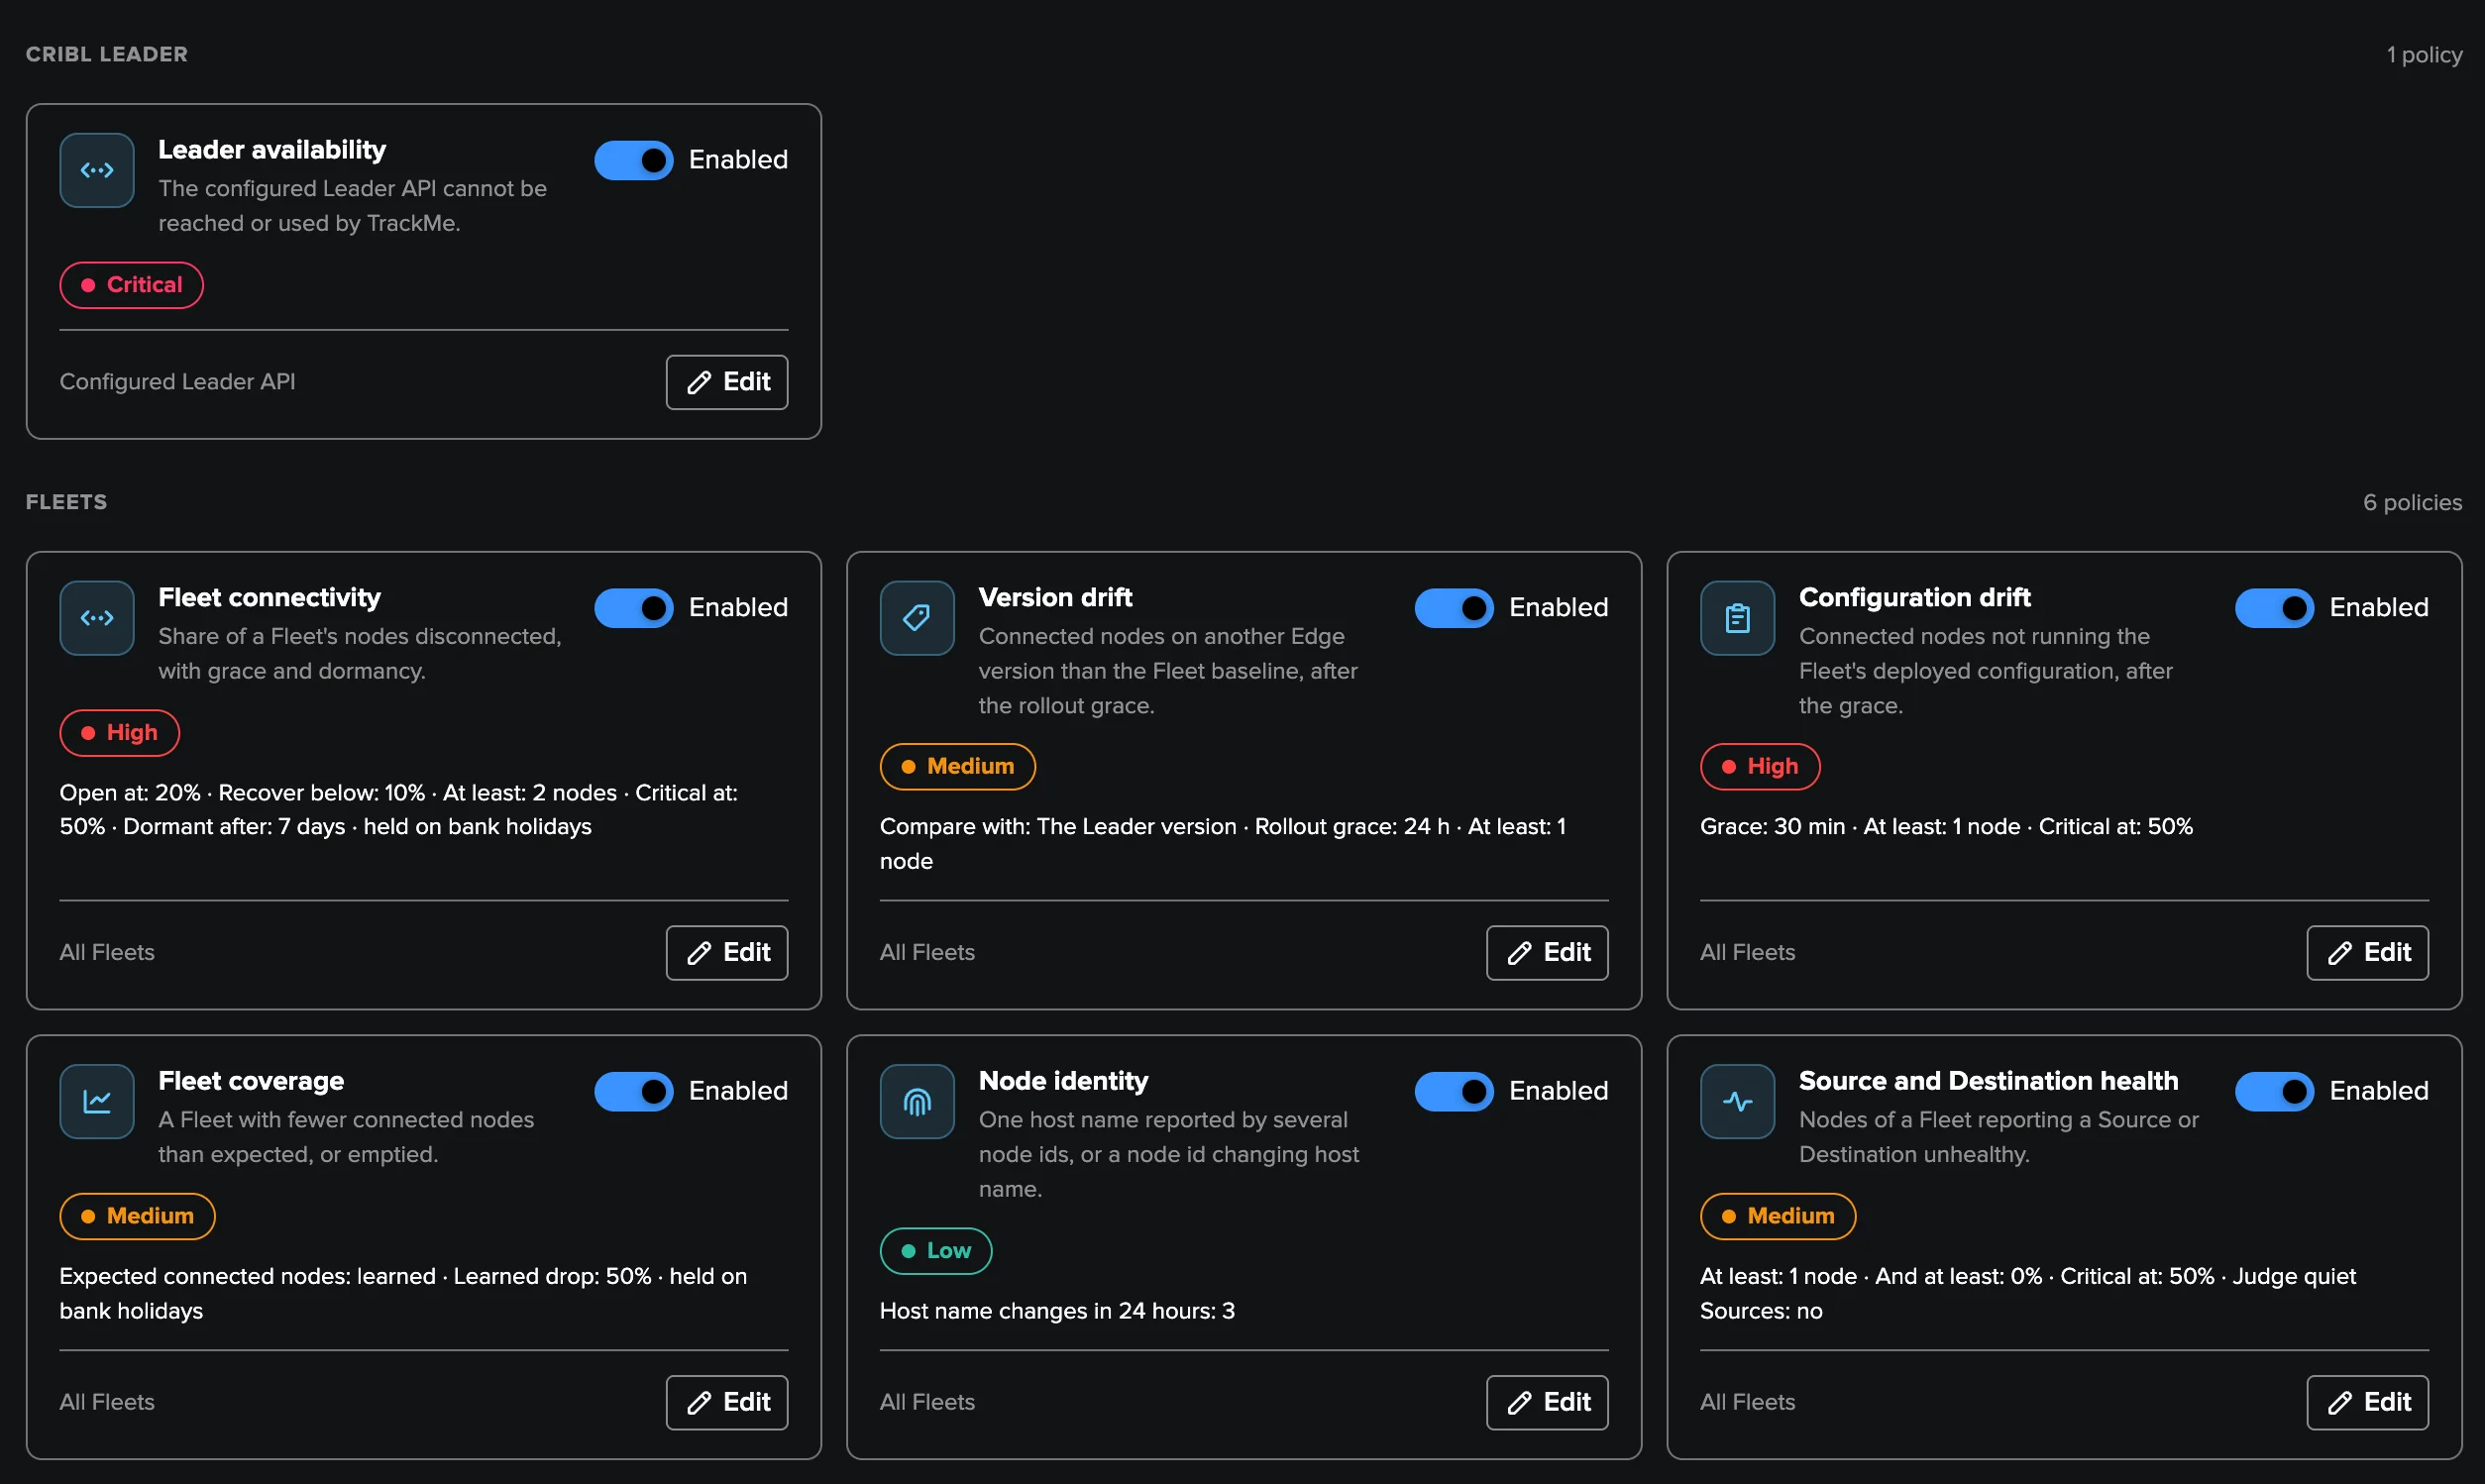This screenshot has height=1484, width=2485.
Task: Edit the Version drift policy
Action: pos(1547,952)
